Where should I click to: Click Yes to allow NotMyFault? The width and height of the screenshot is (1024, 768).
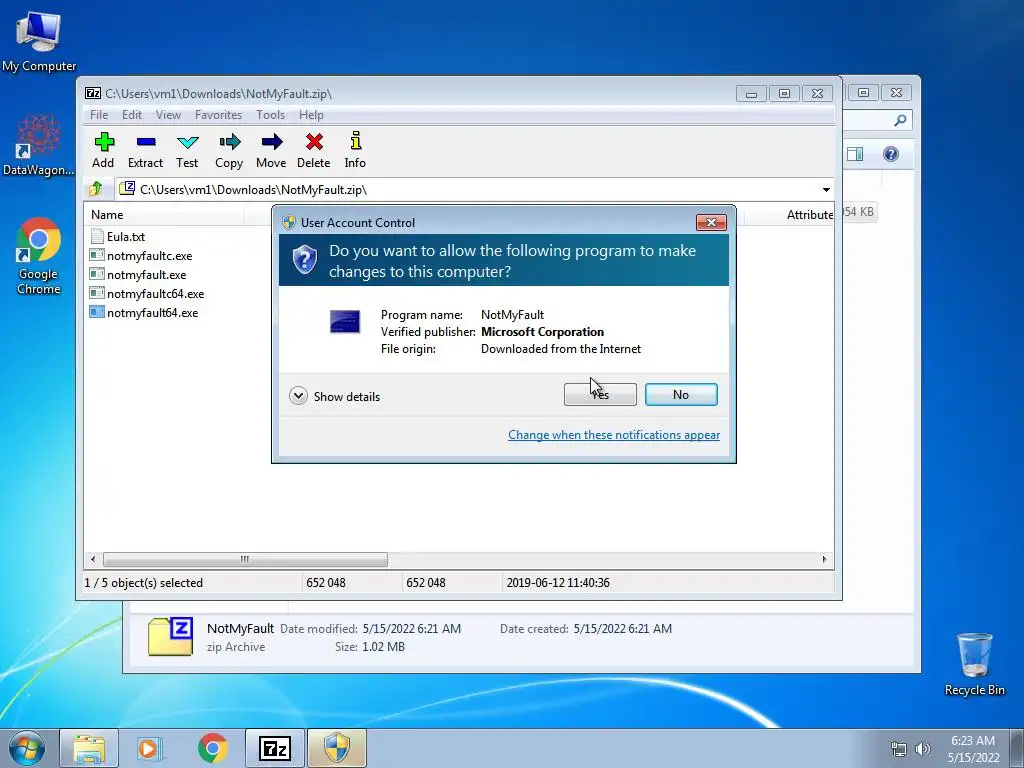click(600, 394)
